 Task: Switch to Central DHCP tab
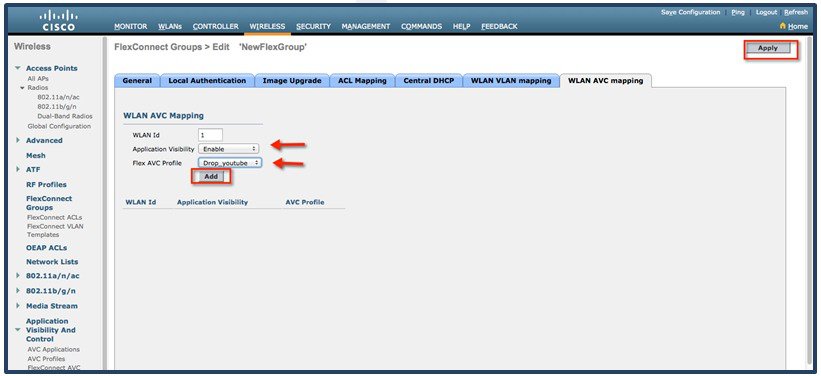coord(428,81)
